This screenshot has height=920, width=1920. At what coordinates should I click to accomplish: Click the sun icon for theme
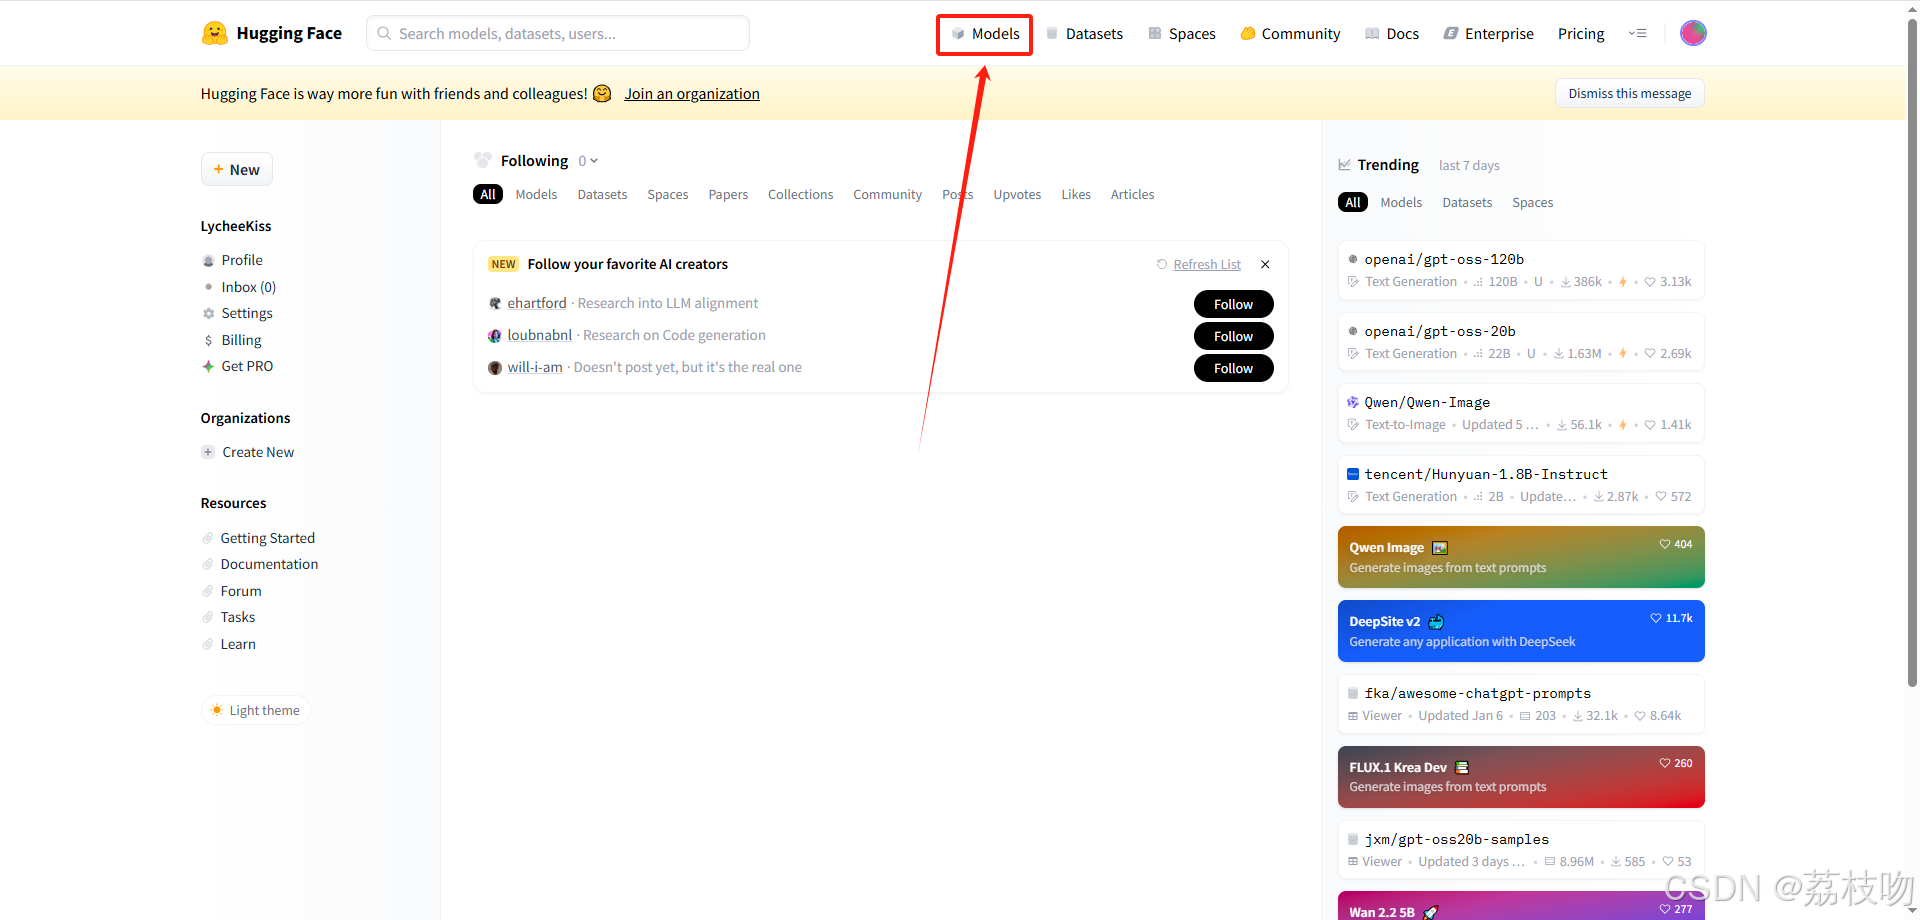tap(217, 710)
